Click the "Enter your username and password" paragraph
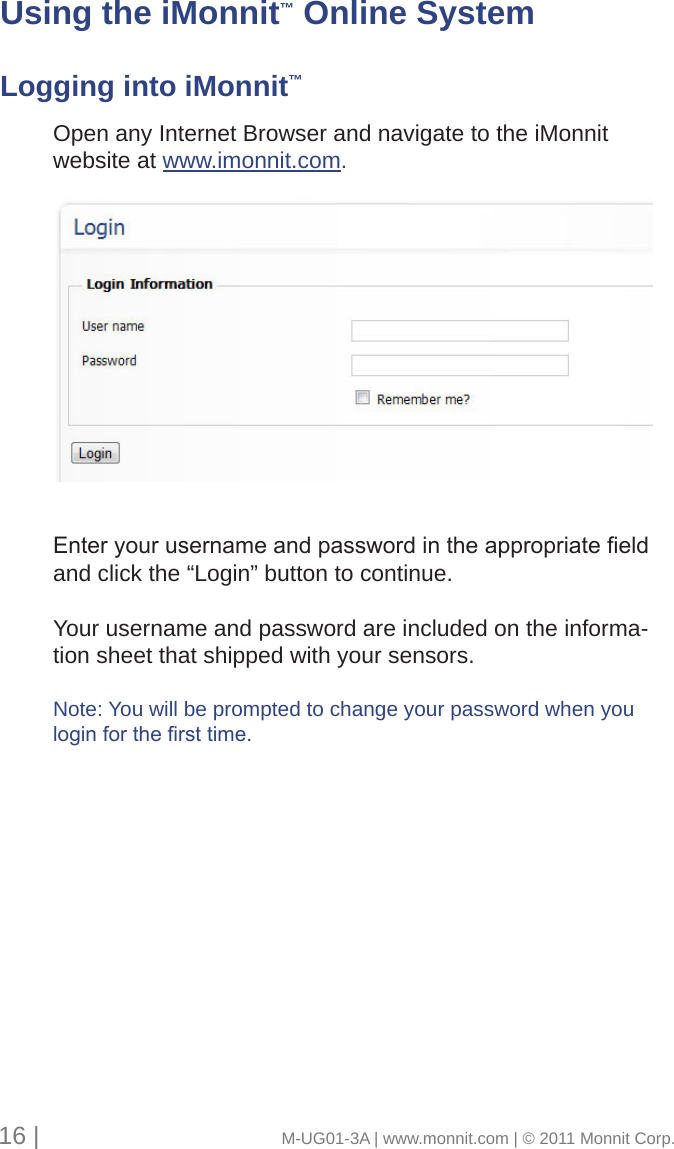Screen dimensions: 674x1149 point(350,560)
